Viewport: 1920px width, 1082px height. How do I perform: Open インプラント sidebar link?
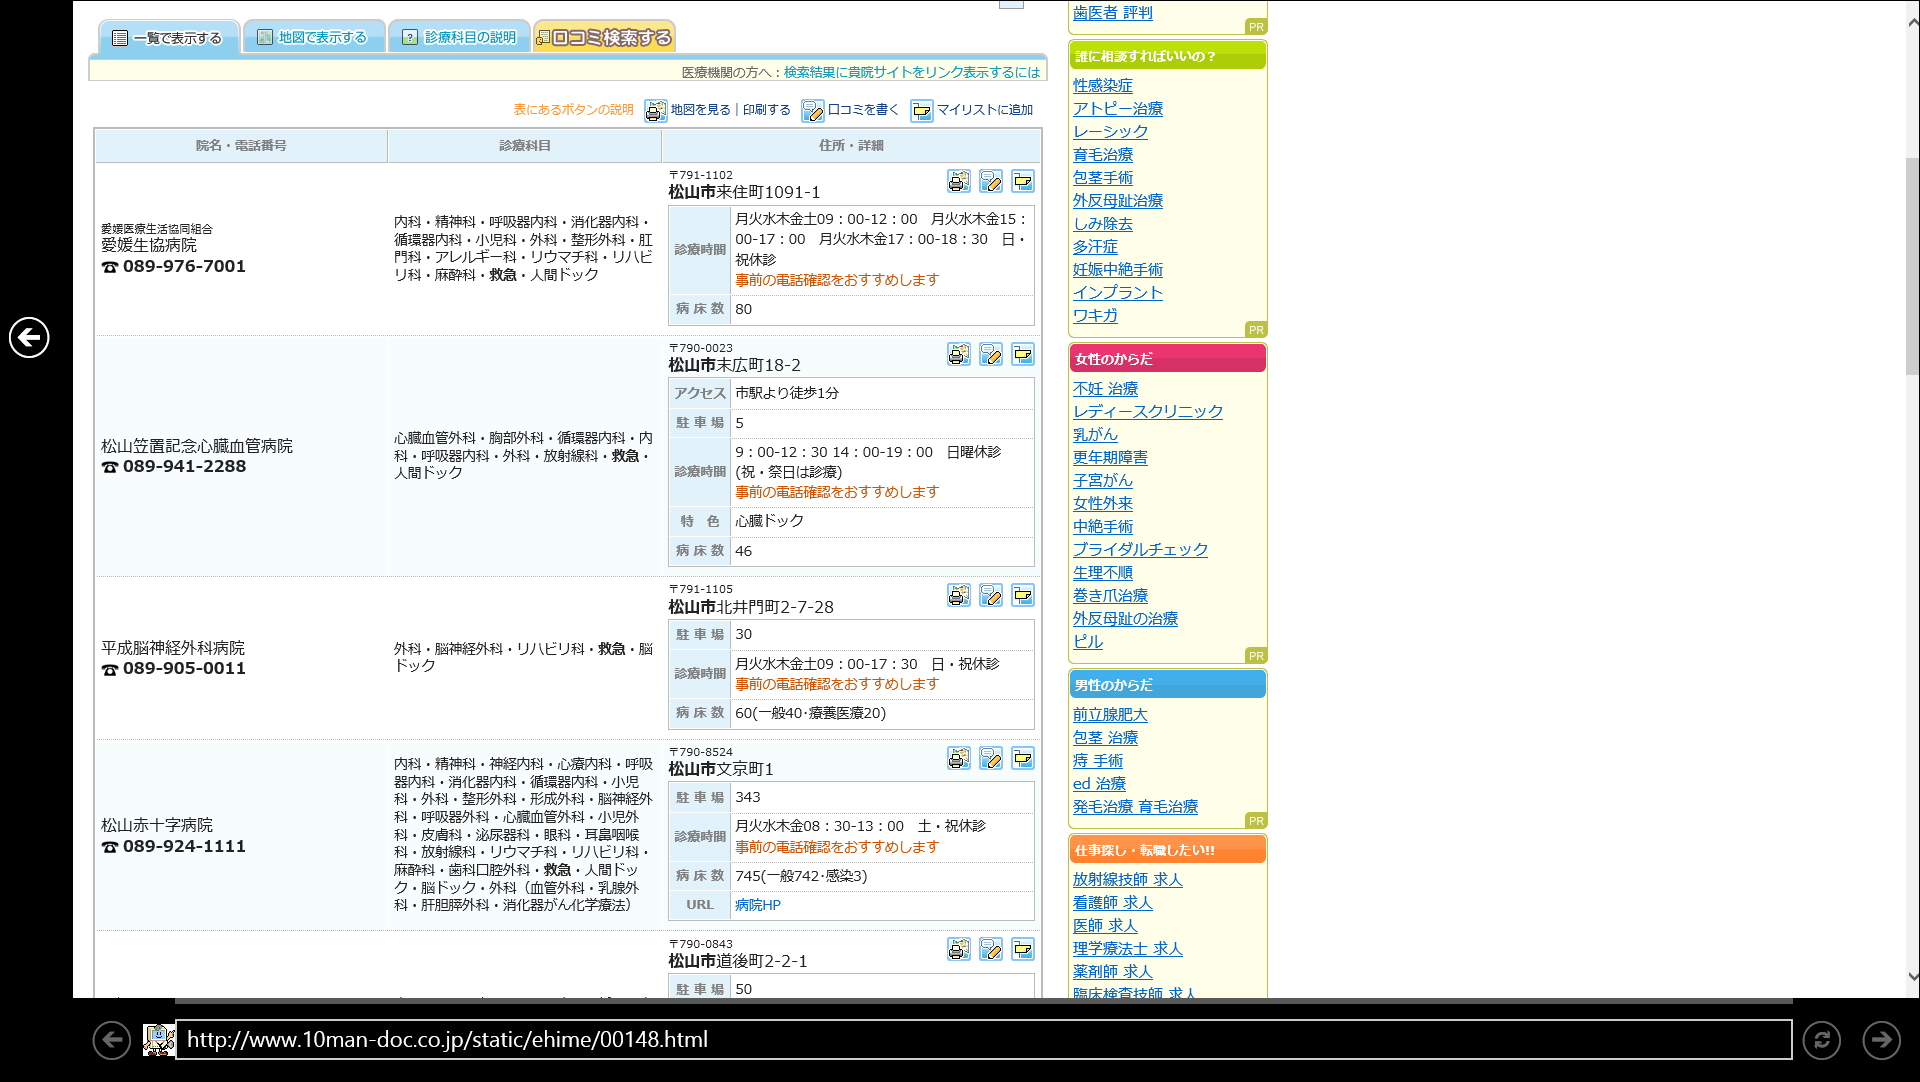coord(1118,293)
